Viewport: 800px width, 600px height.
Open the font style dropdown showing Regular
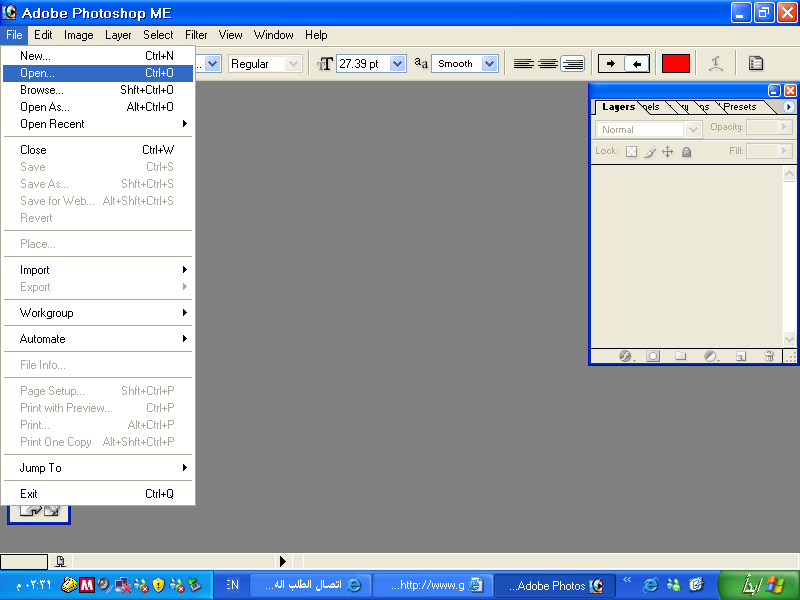pos(265,64)
